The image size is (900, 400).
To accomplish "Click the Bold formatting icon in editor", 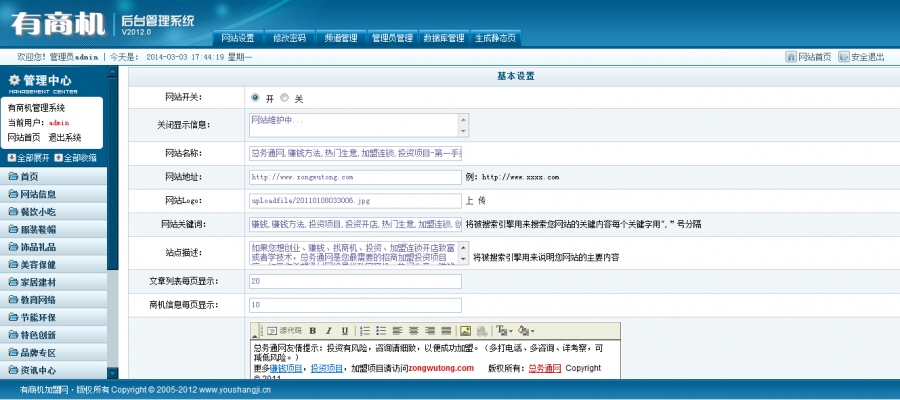I will tap(313, 331).
